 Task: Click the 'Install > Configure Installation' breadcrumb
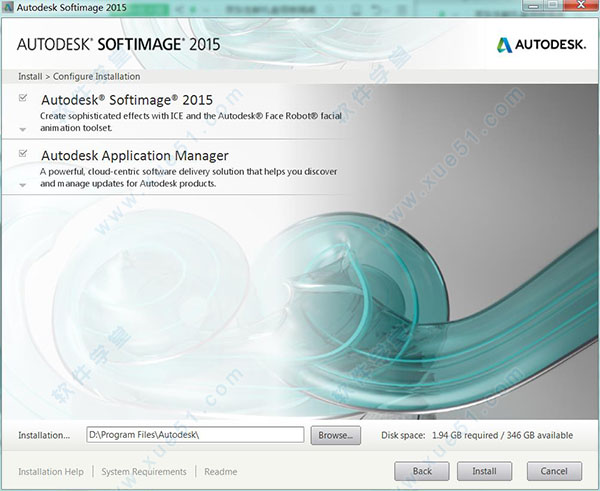79,77
